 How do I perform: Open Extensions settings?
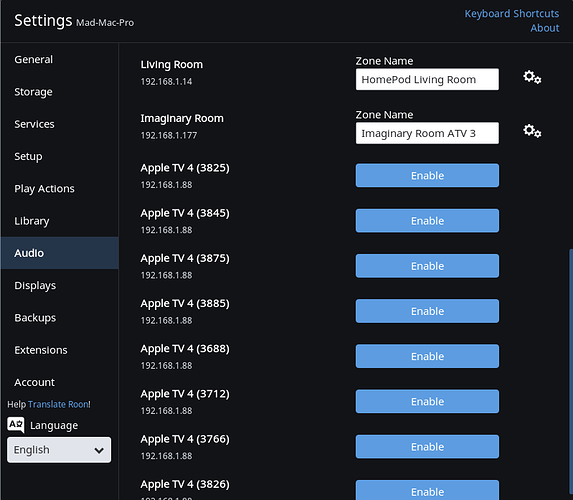pyautogui.click(x=60, y=350)
